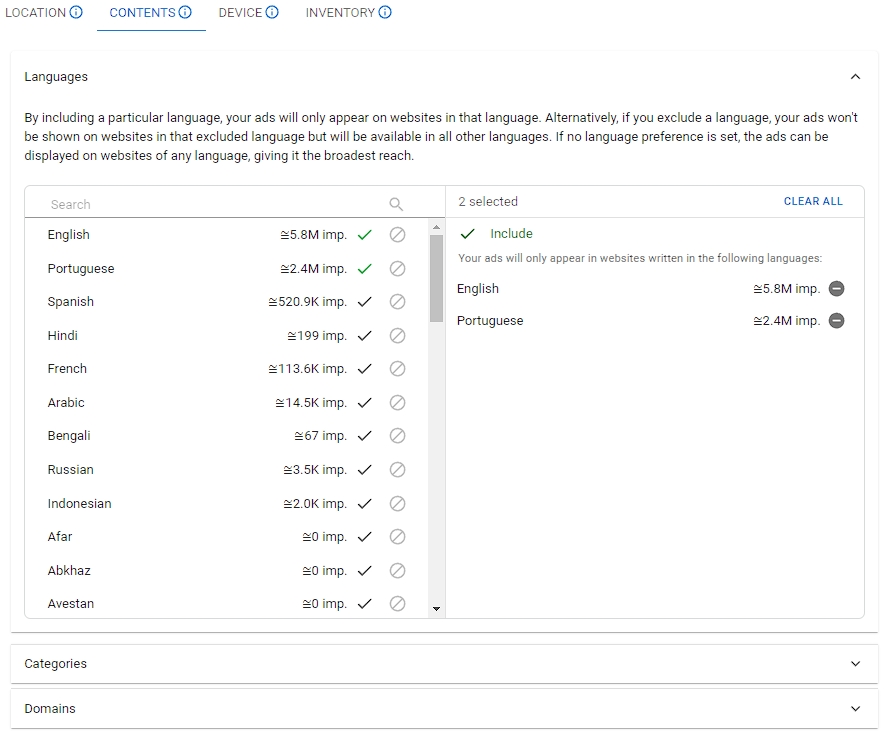Include French with its checkmark
Image resolution: width=887 pixels, height=731 pixels.
coord(365,369)
